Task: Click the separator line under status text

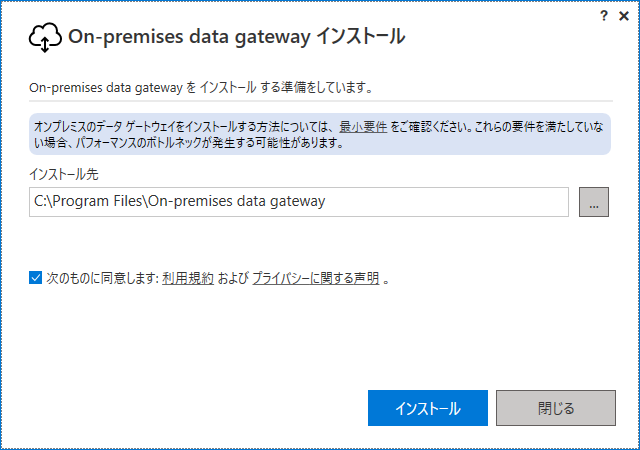Action: [x=321, y=100]
